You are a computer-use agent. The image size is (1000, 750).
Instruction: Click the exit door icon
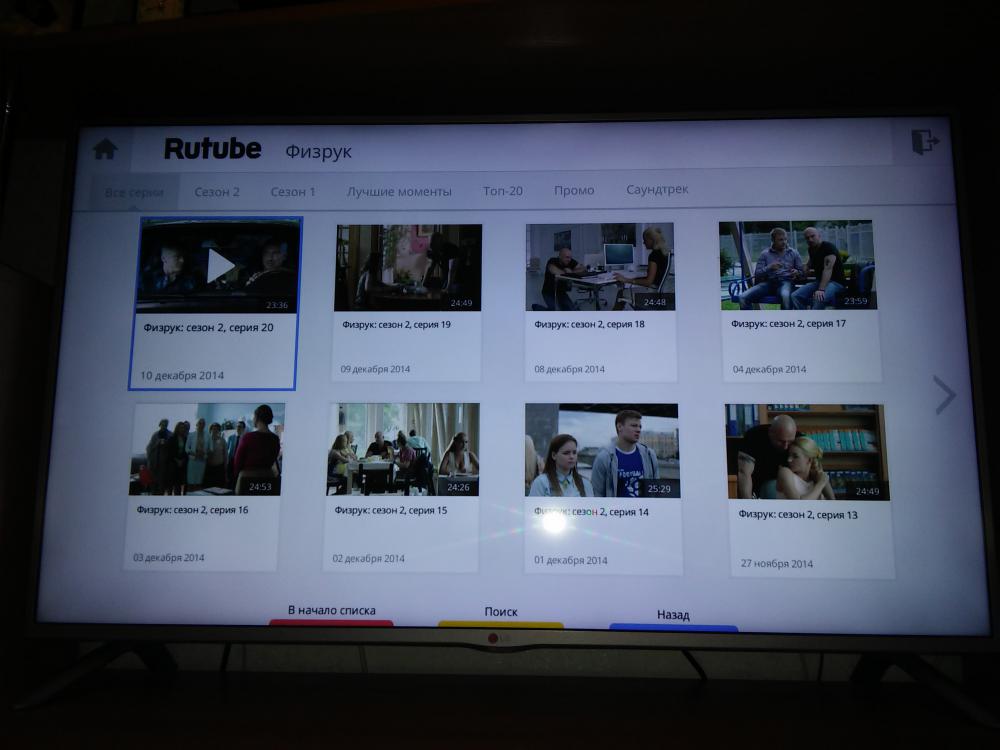tap(925, 141)
